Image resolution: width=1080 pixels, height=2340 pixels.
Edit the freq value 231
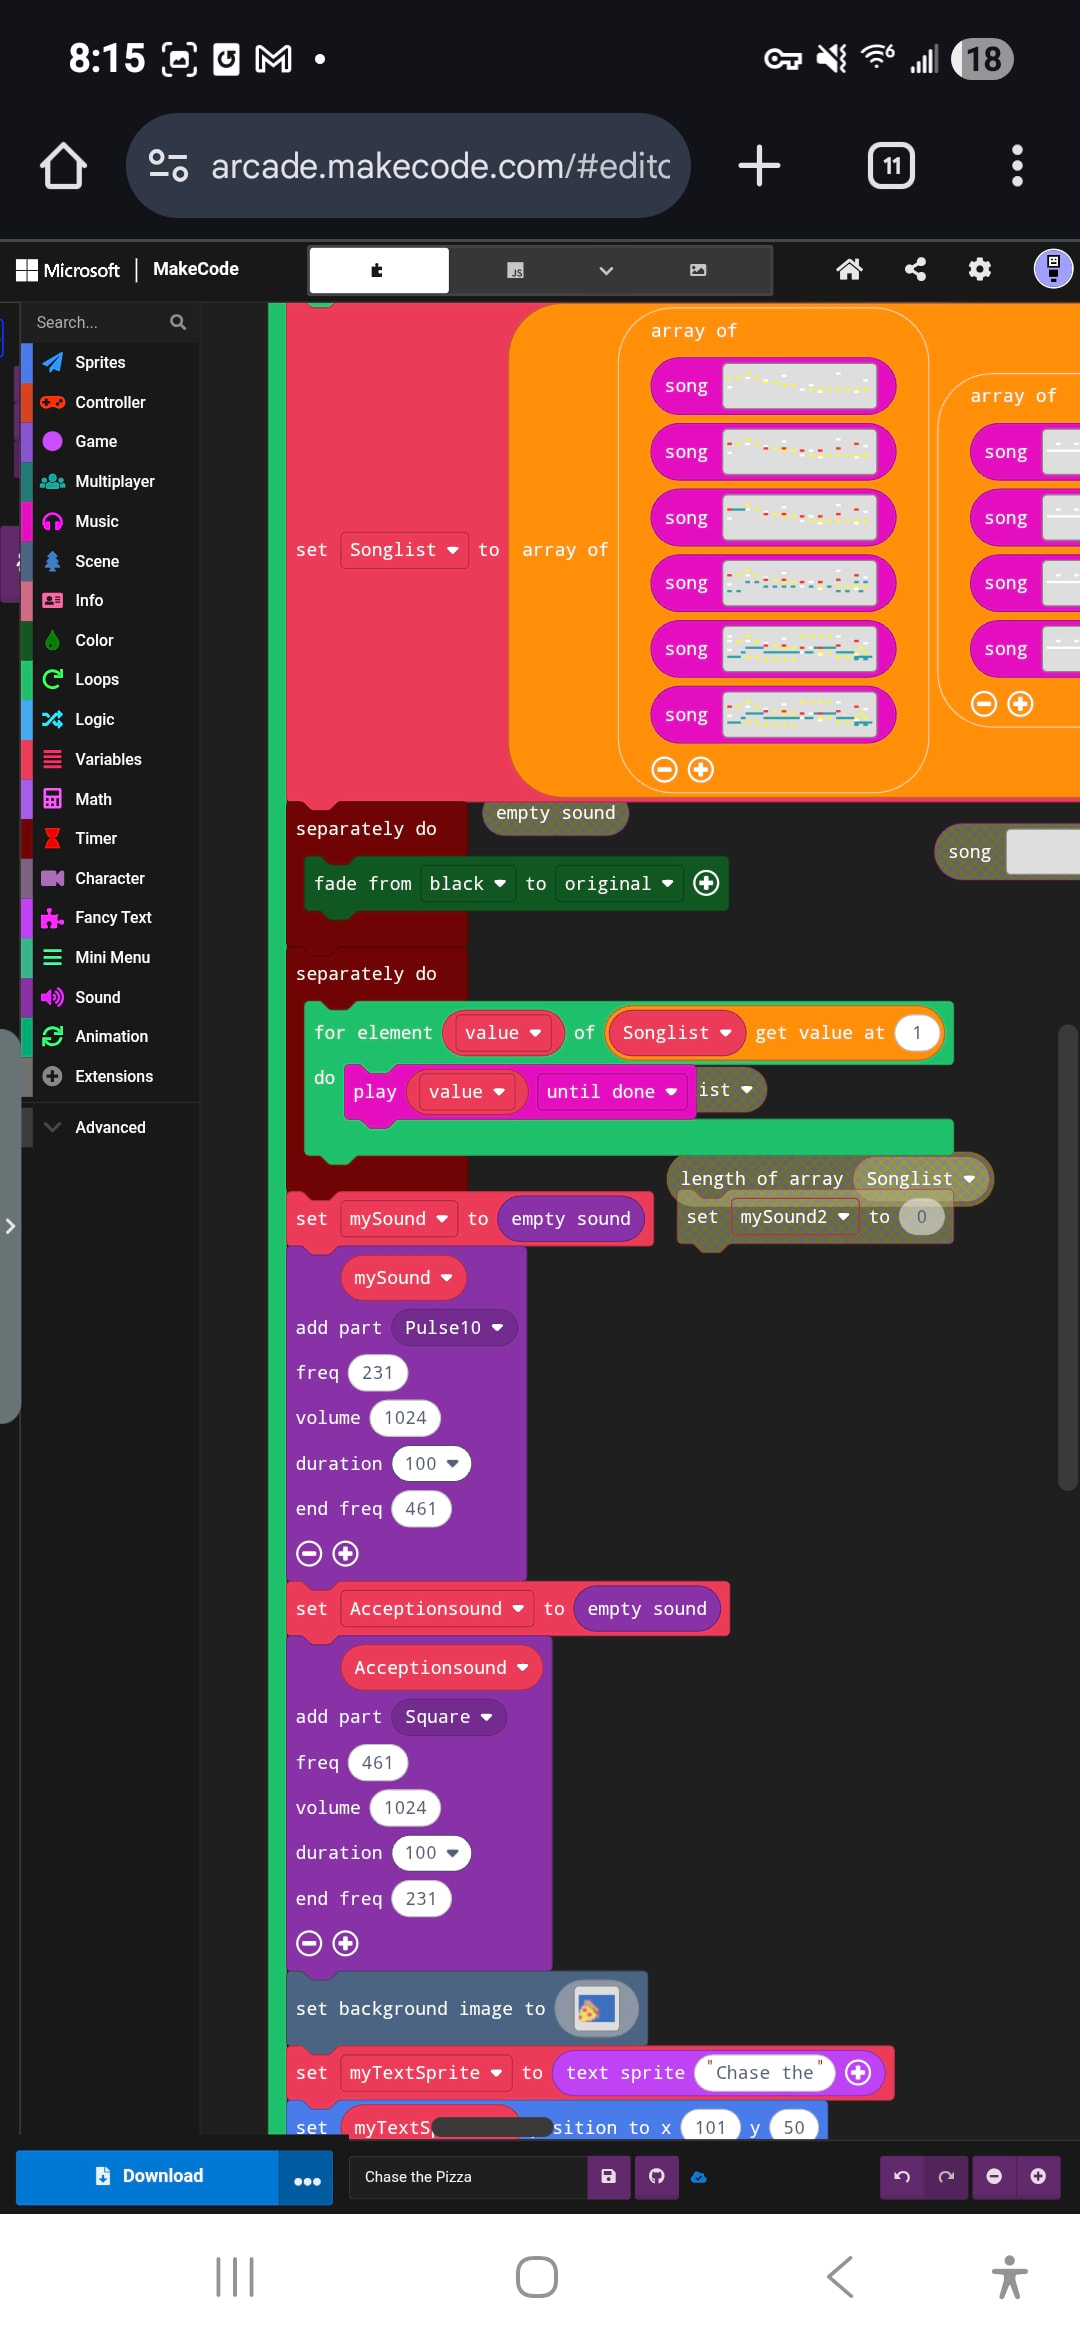pos(377,1372)
